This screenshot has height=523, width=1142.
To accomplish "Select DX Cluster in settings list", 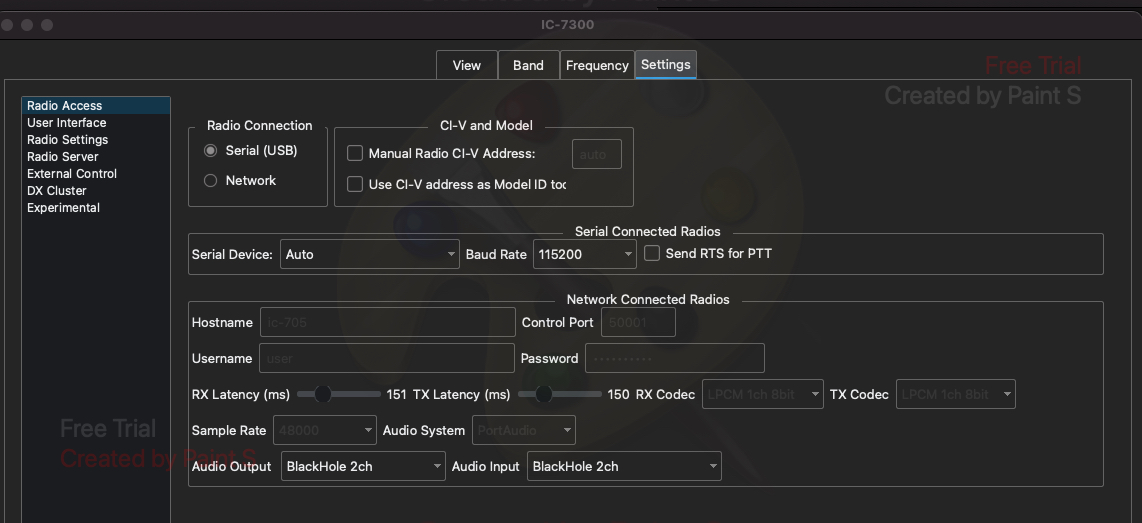I will (x=96, y=191).
